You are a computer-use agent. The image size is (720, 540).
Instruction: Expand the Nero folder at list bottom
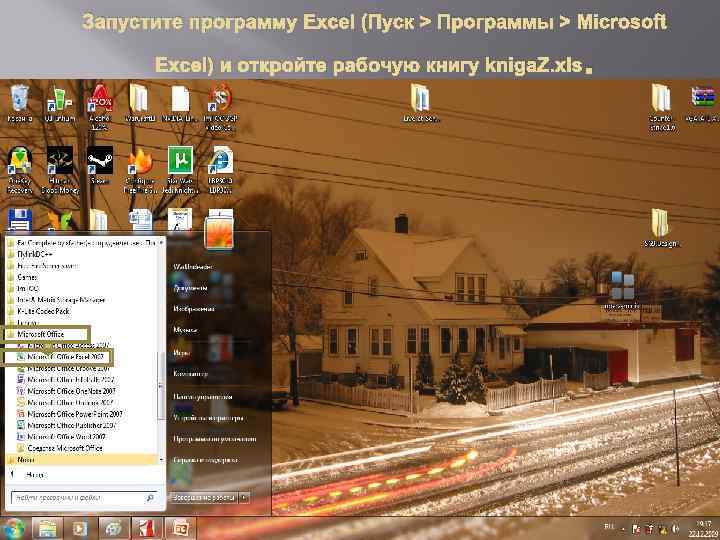[82, 460]
